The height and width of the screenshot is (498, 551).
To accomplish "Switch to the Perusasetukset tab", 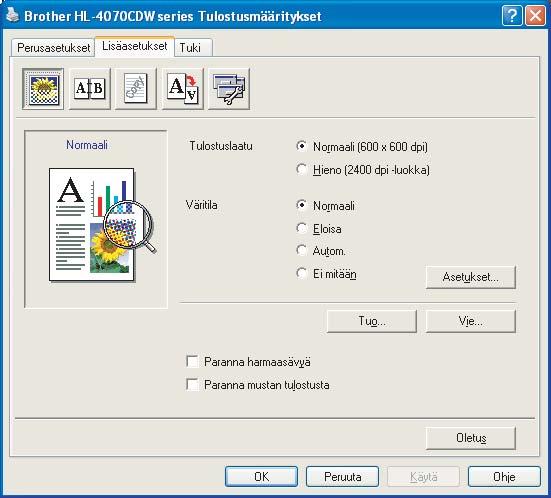I will tap(53, 48).
